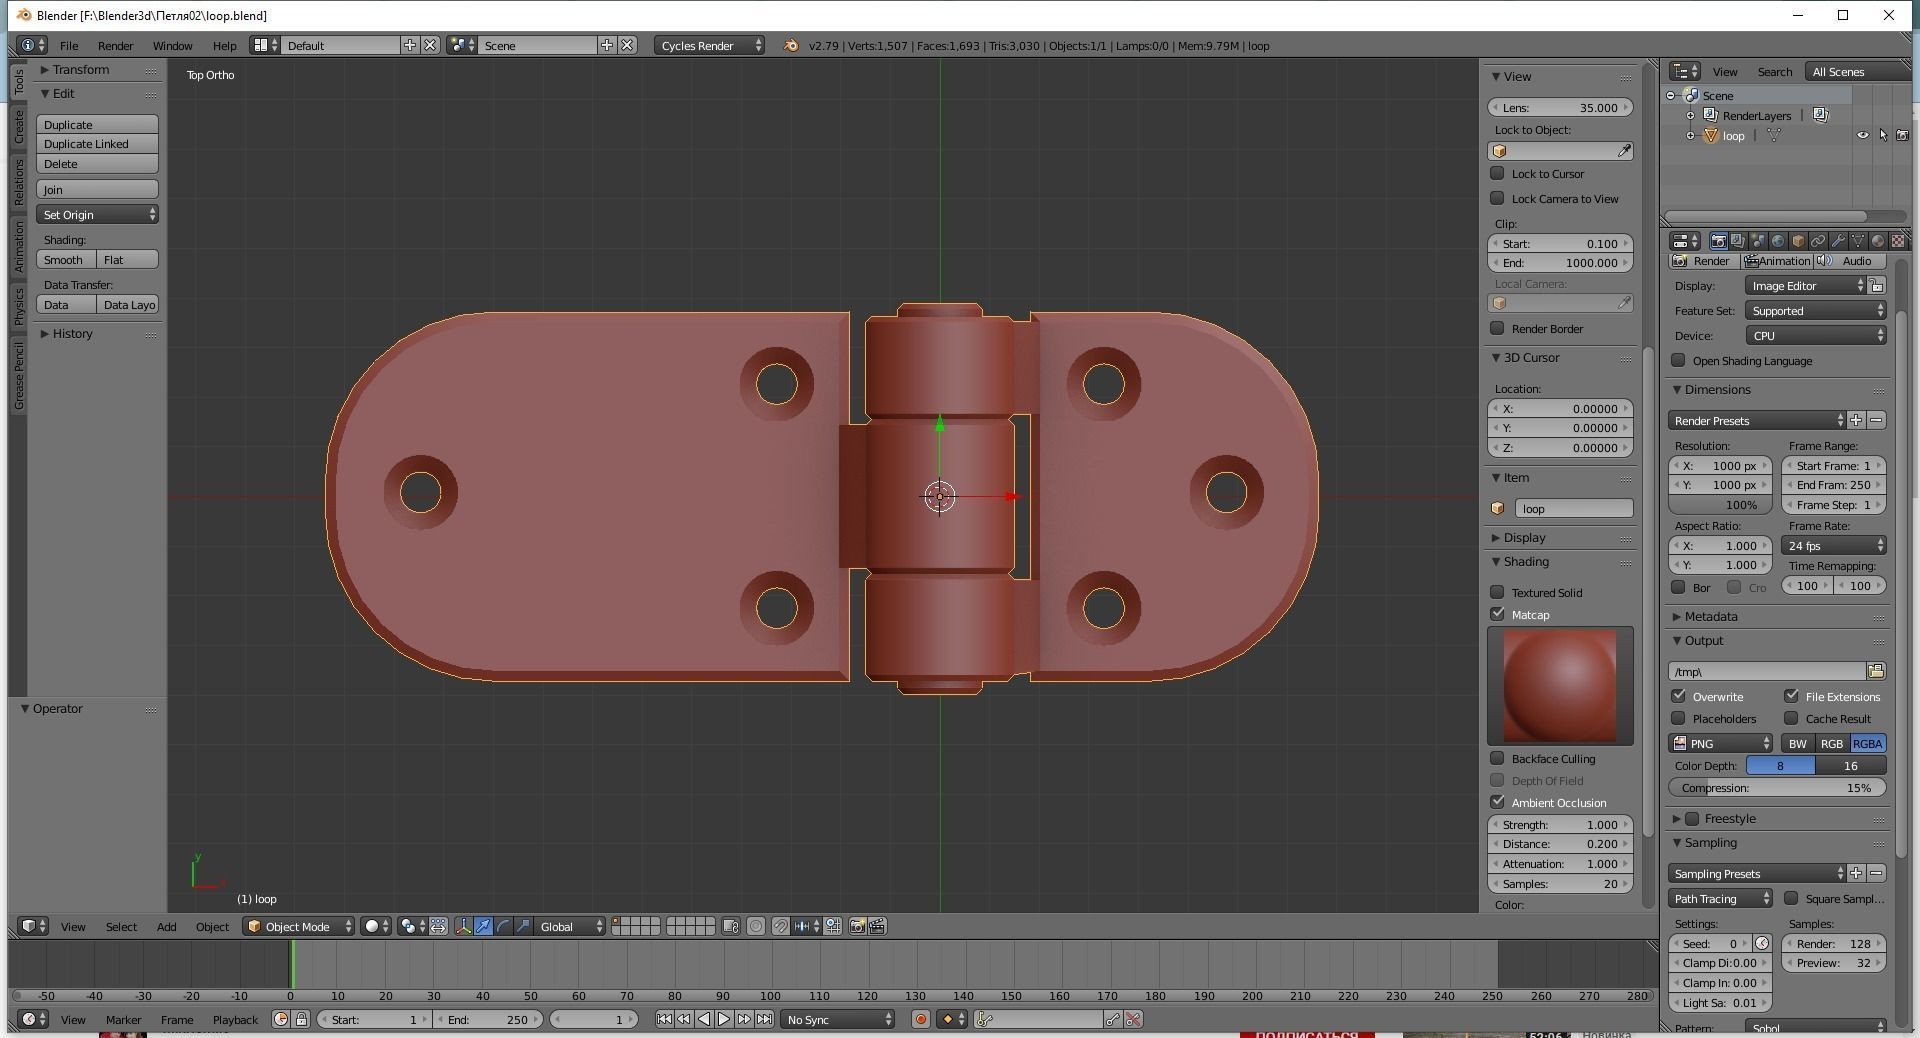
Task: Open the Add menu in 3D view header
Action: tap(166, 926)
